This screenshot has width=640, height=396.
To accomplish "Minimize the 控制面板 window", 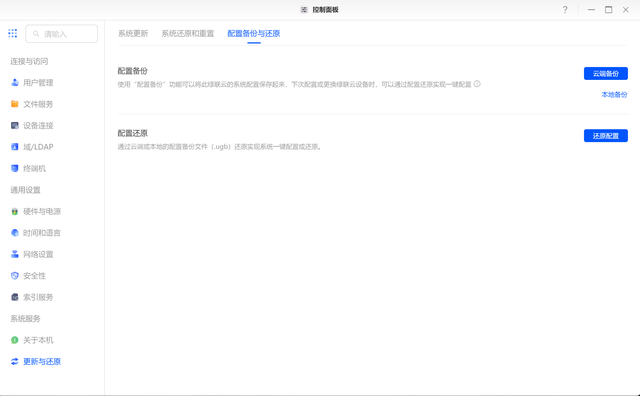I will point(591,9).
